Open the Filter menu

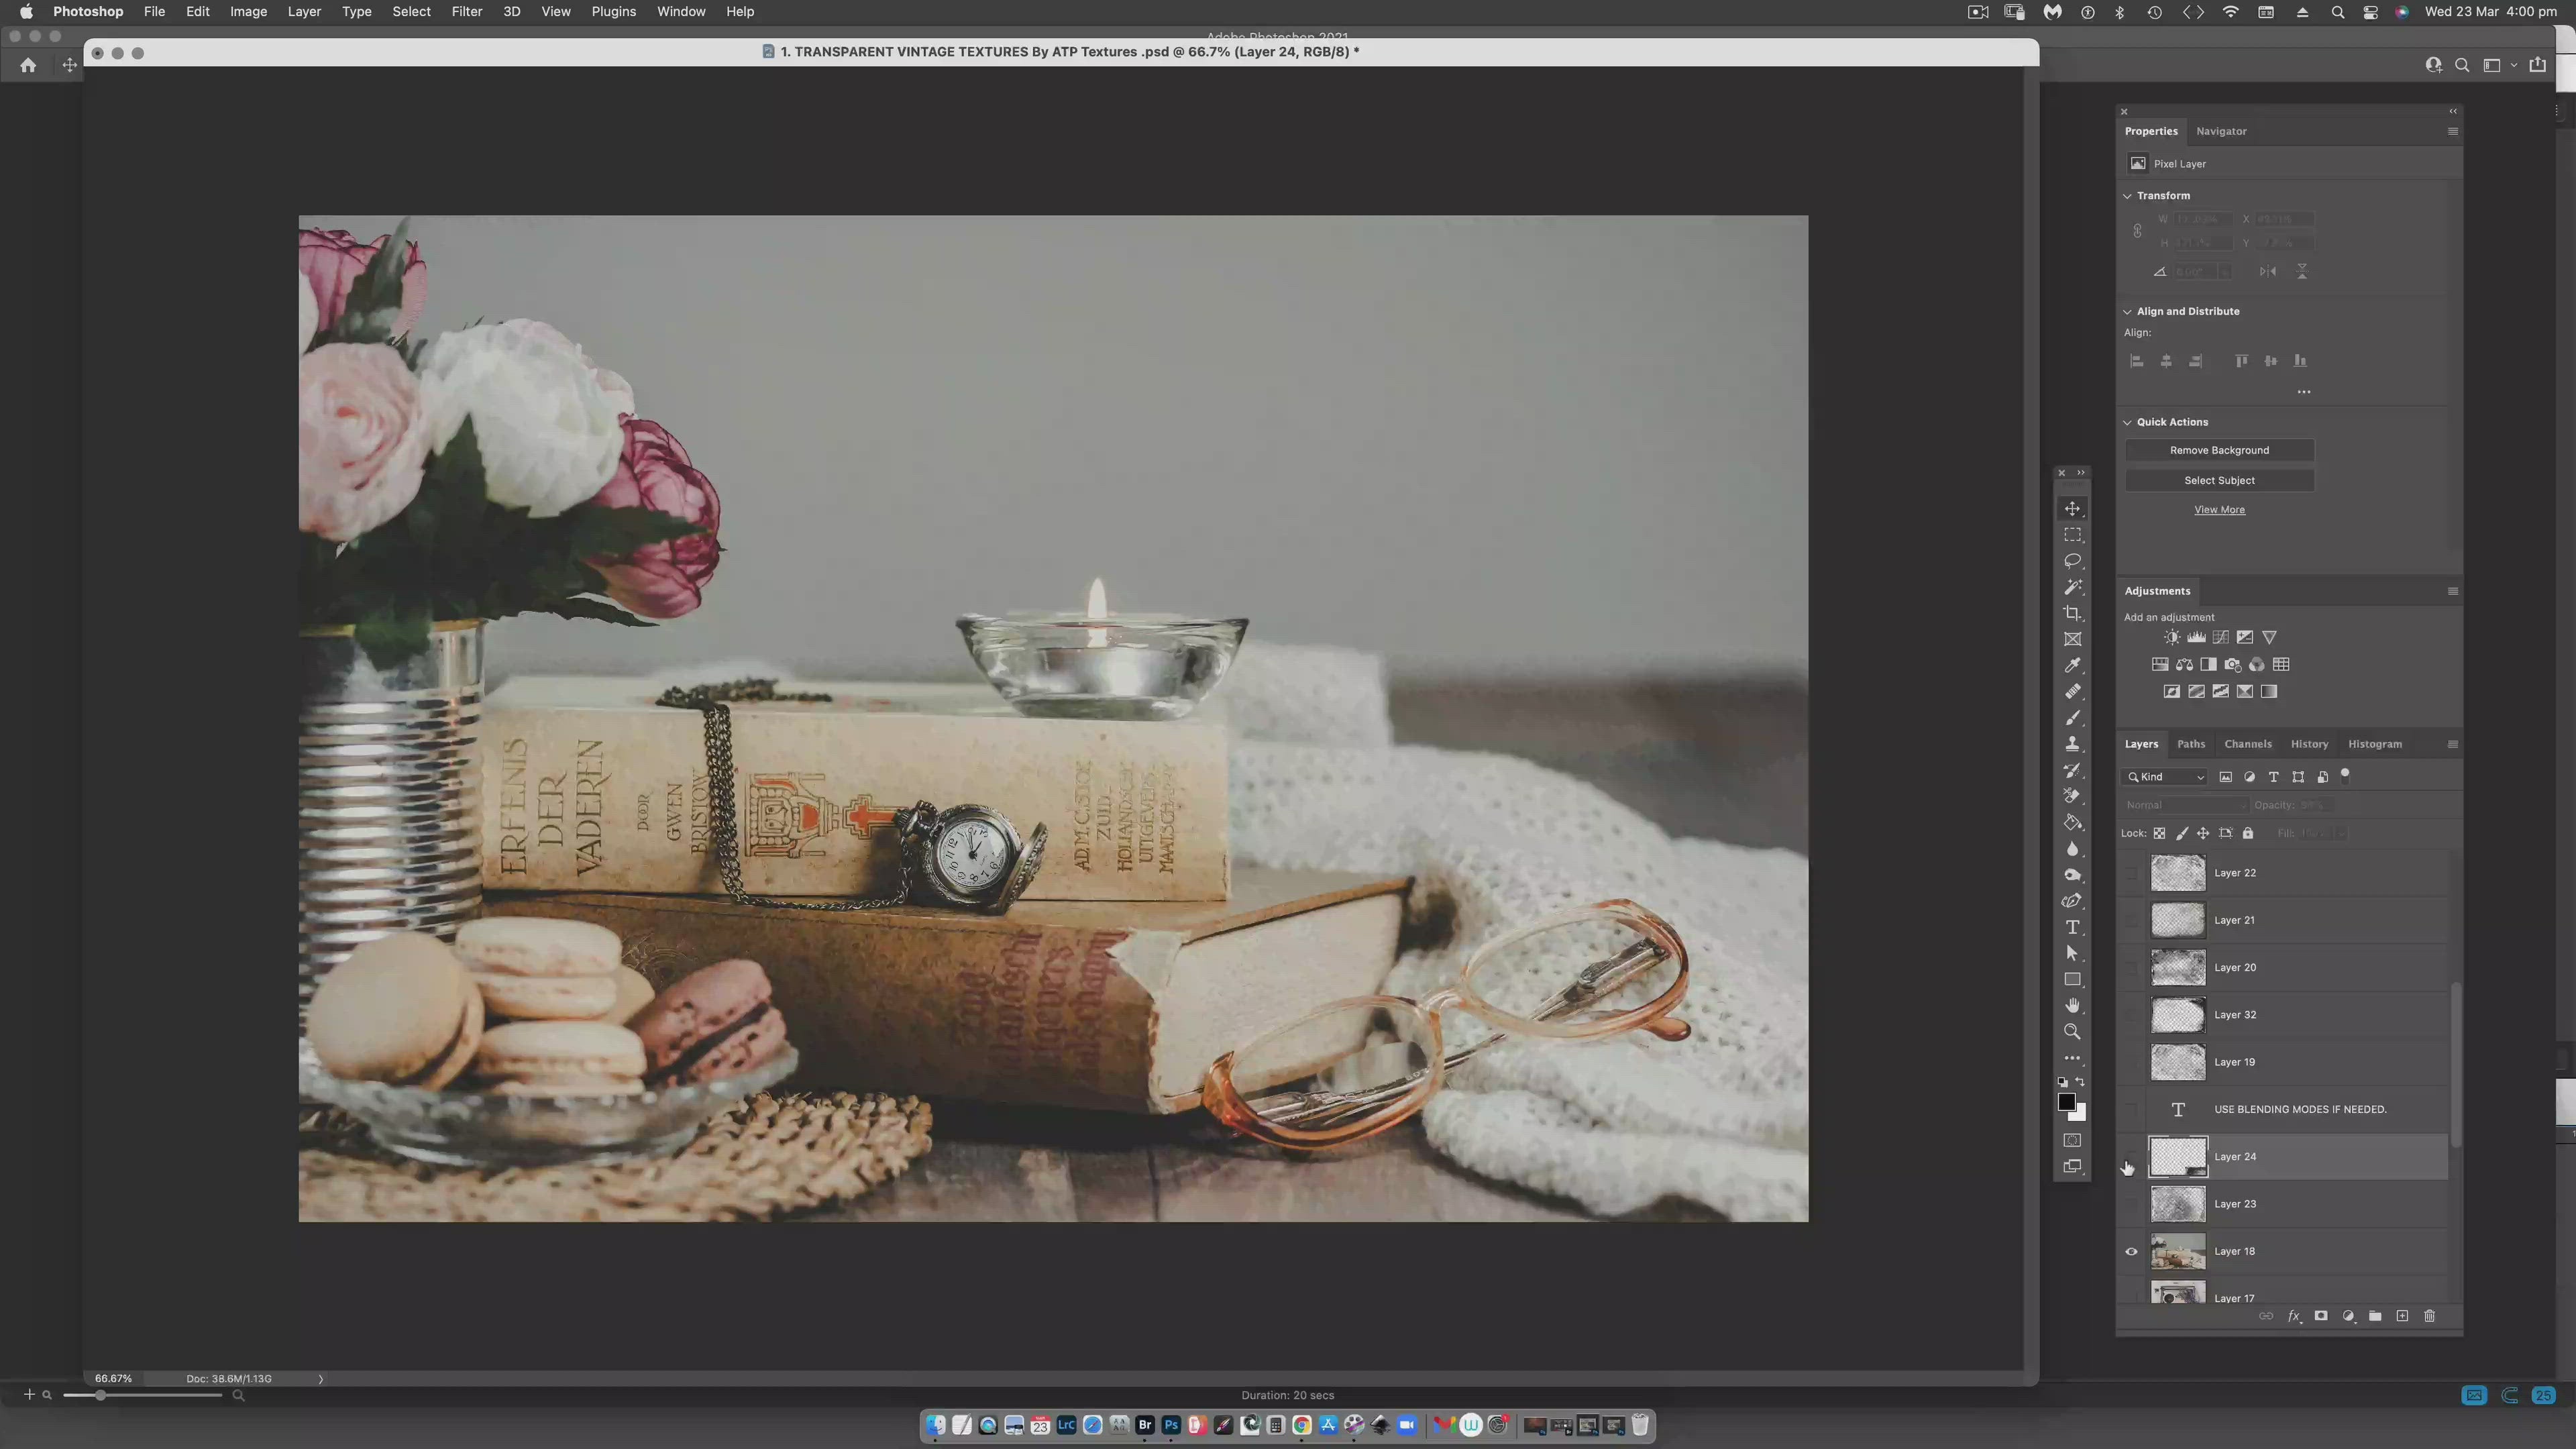(x=466, y=12)
